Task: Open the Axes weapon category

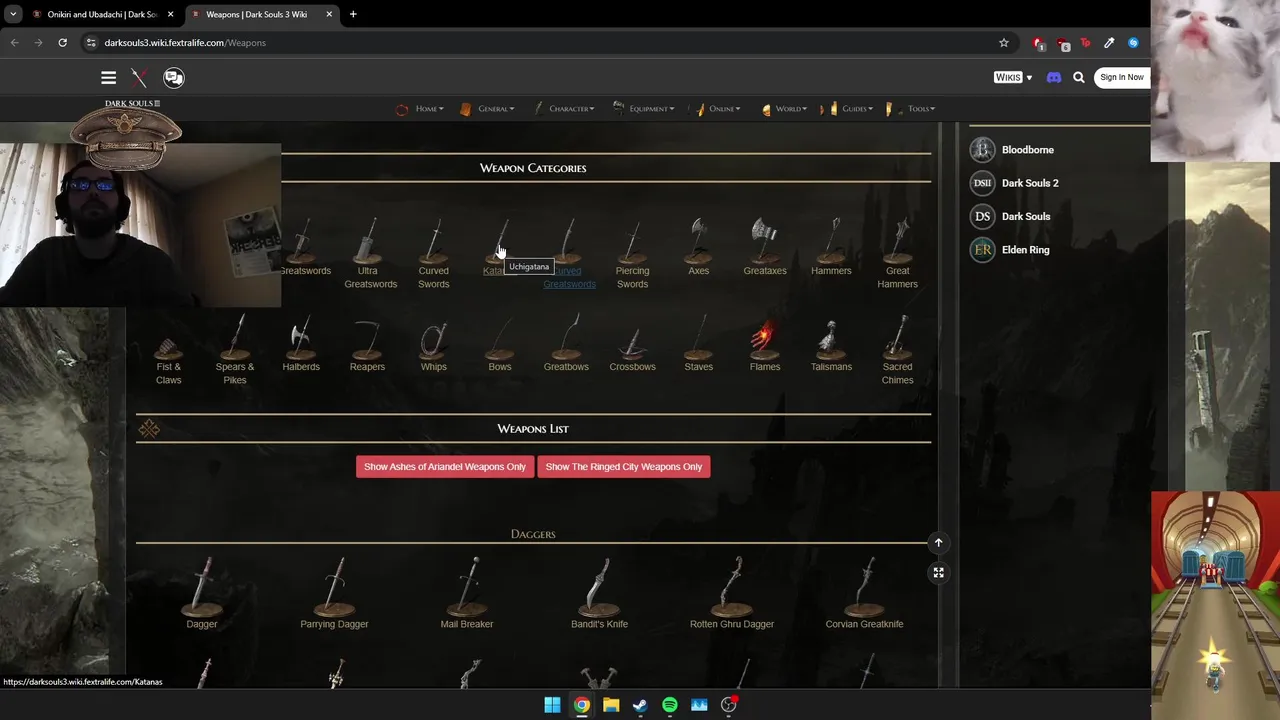Action: (698, 247)
